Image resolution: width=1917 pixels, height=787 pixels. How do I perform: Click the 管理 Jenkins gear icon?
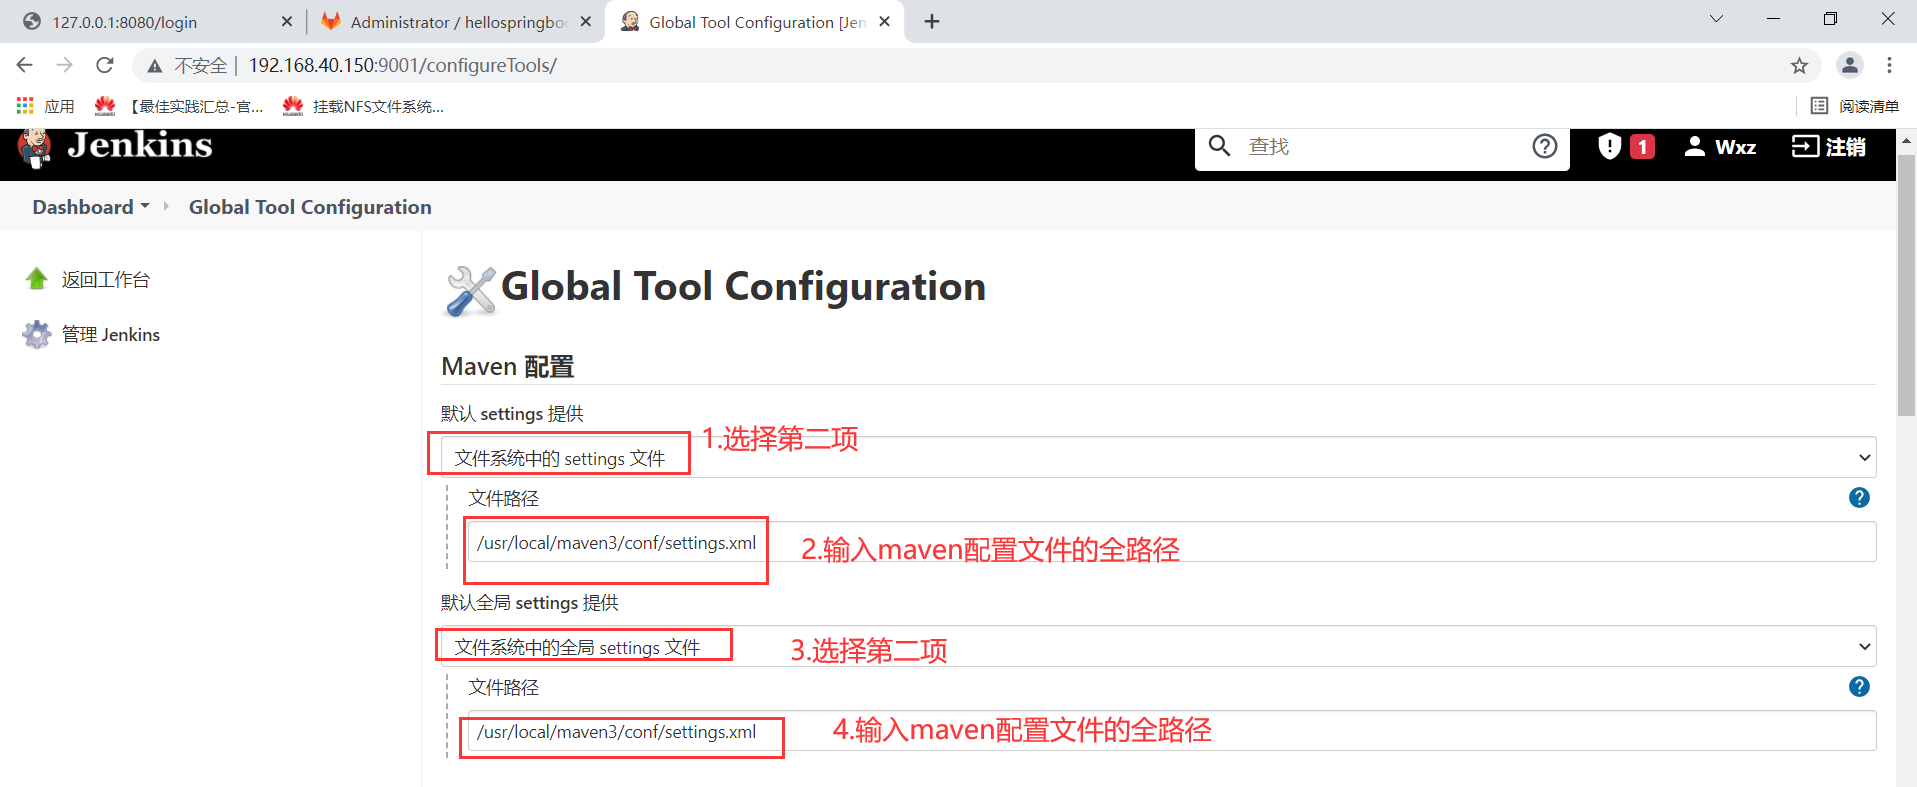37,334
